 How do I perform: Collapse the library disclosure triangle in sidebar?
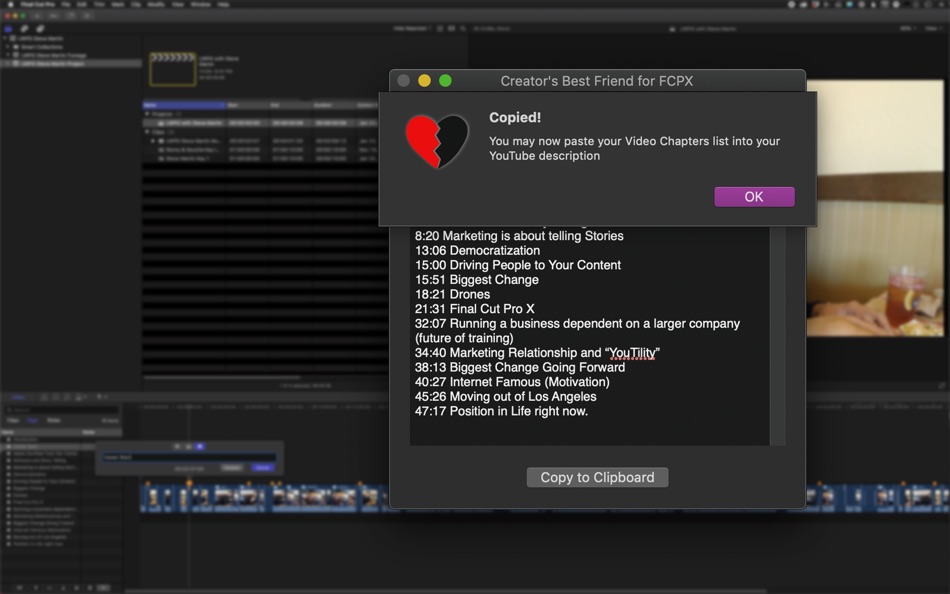tap(5, 38)
